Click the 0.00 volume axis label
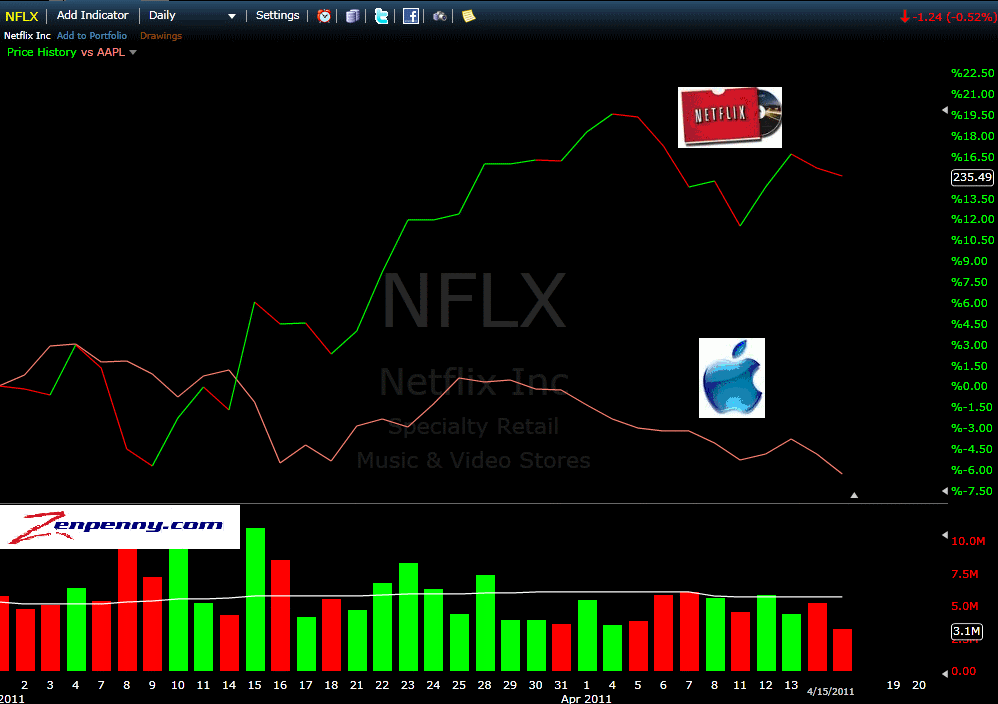This screenshot has height=704, width=998. tap(964, 671)
